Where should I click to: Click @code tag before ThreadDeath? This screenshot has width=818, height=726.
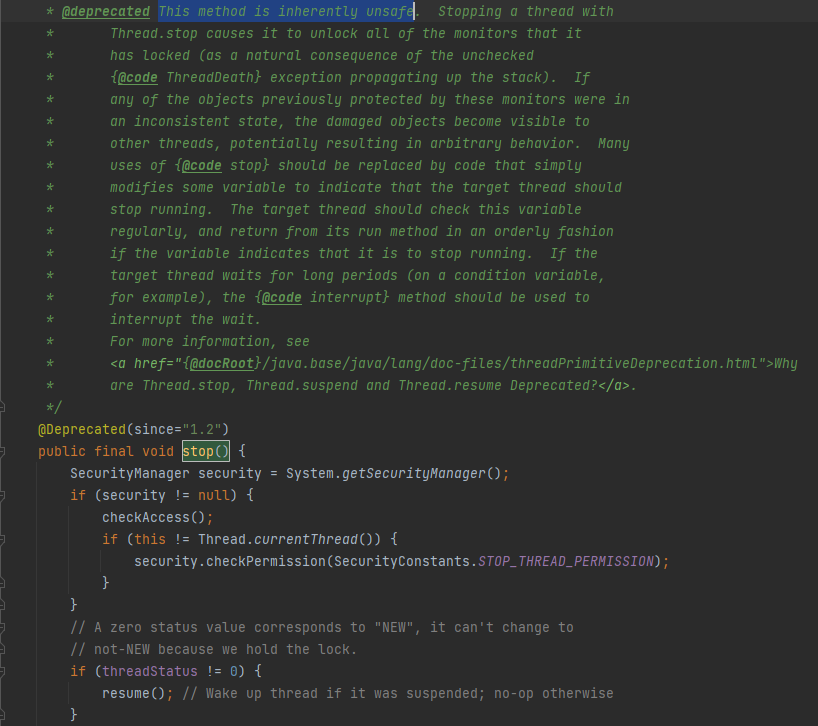click(137, 77)
